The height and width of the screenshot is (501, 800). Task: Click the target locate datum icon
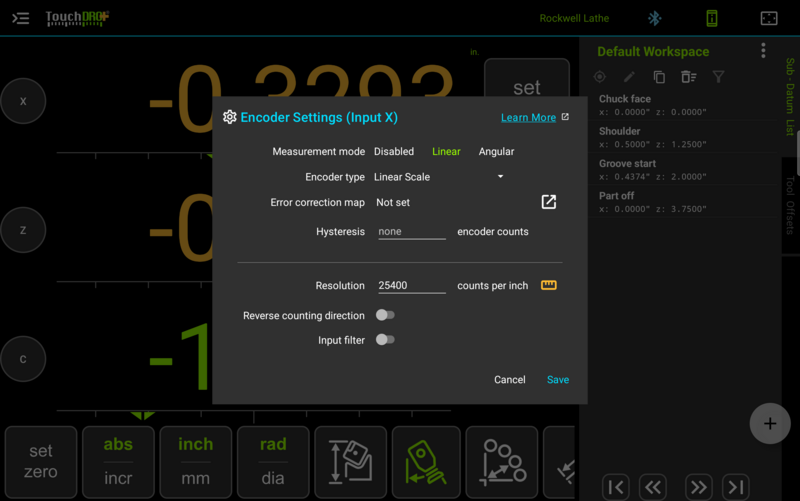[x=600, y=77]
